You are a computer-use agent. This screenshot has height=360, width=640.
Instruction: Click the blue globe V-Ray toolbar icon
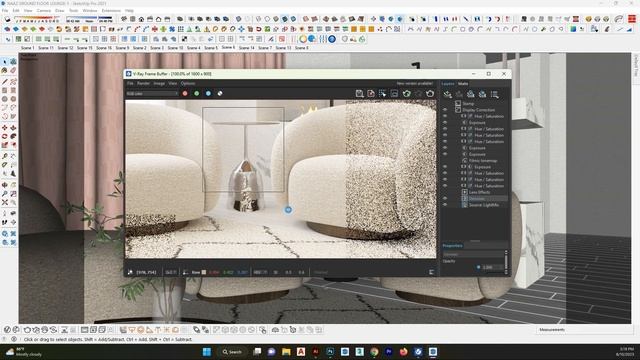pyautogui.click(x=311, y=39)
